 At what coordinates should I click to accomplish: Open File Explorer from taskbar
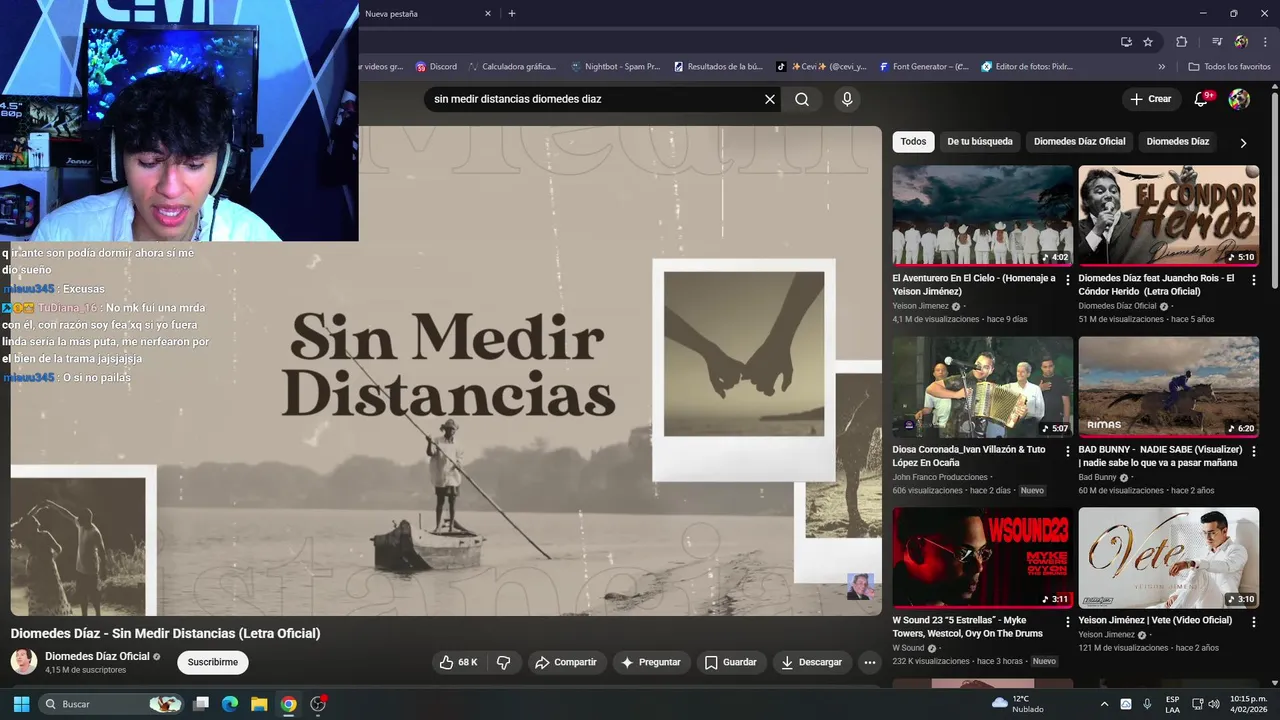pyautogui.click(x=259, y=704)
